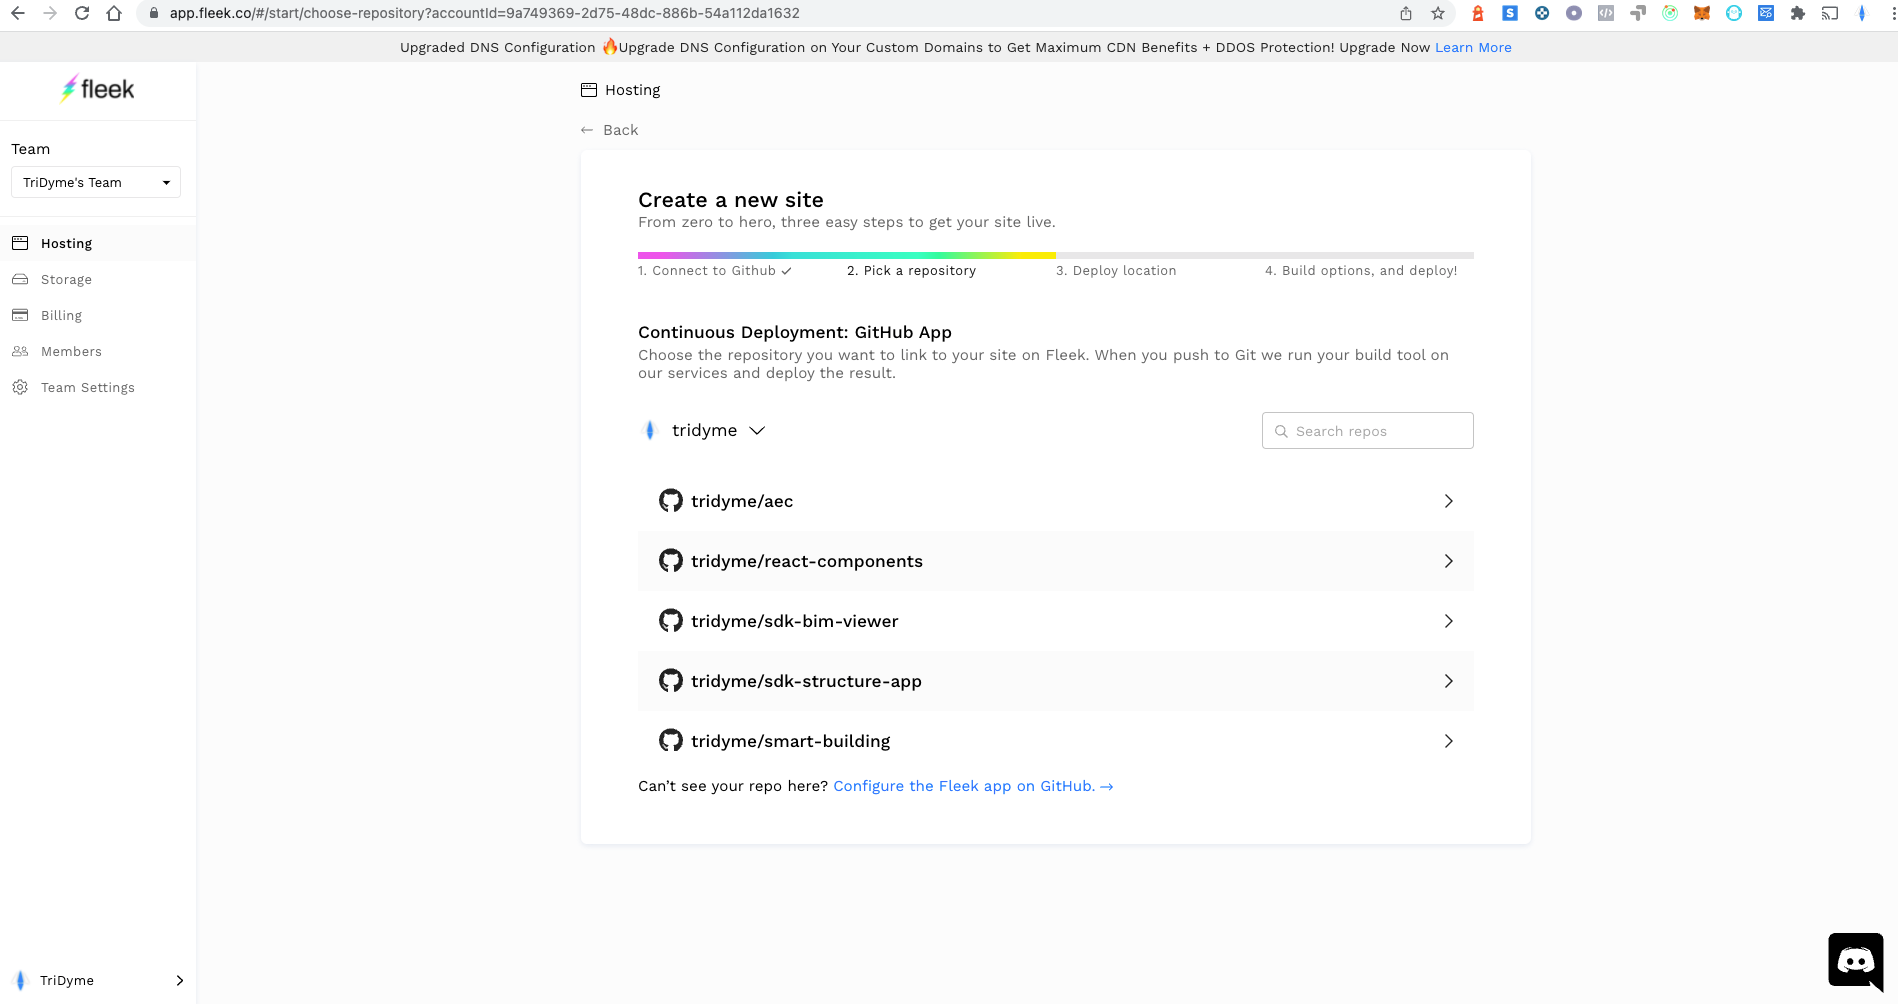This screenshot has height=1004, width=1898.
Task: Go to browser home page
Action: coord(114,13)
